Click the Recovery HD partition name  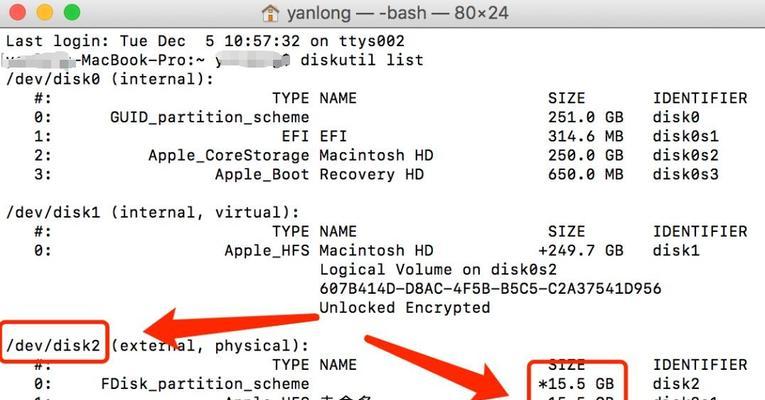[x=371, y=174]
